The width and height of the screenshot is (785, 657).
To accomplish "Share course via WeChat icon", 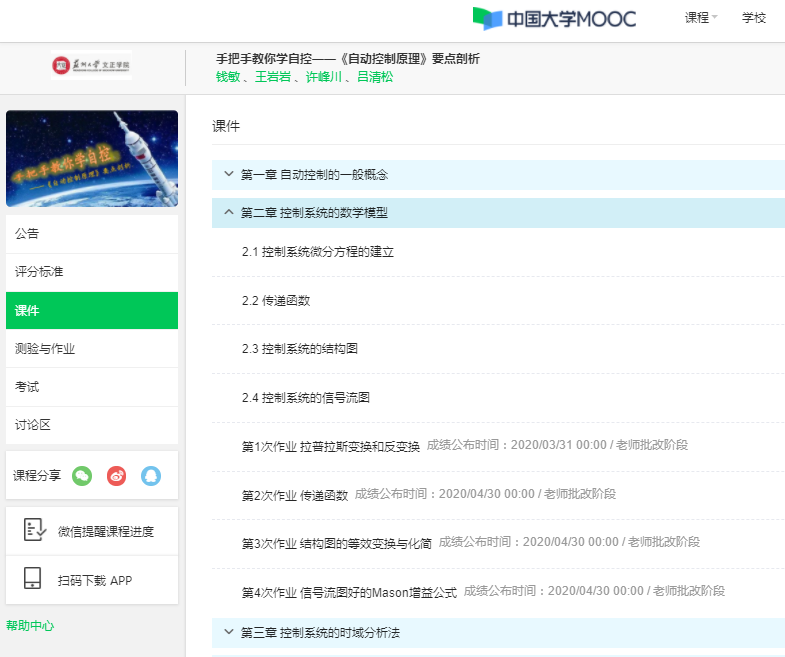I will (x=82, y=476).
